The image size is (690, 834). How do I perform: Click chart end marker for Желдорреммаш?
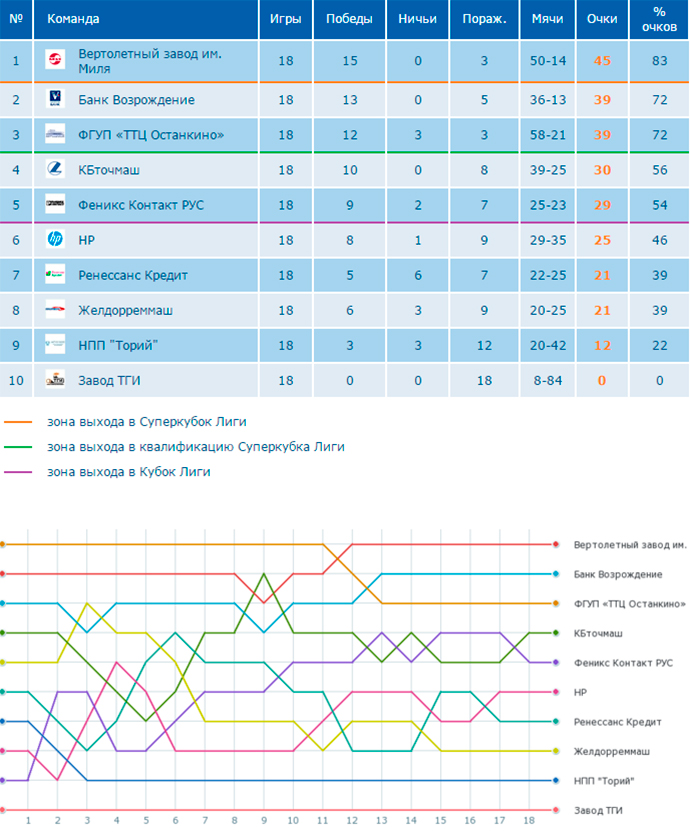click(556, 751)
